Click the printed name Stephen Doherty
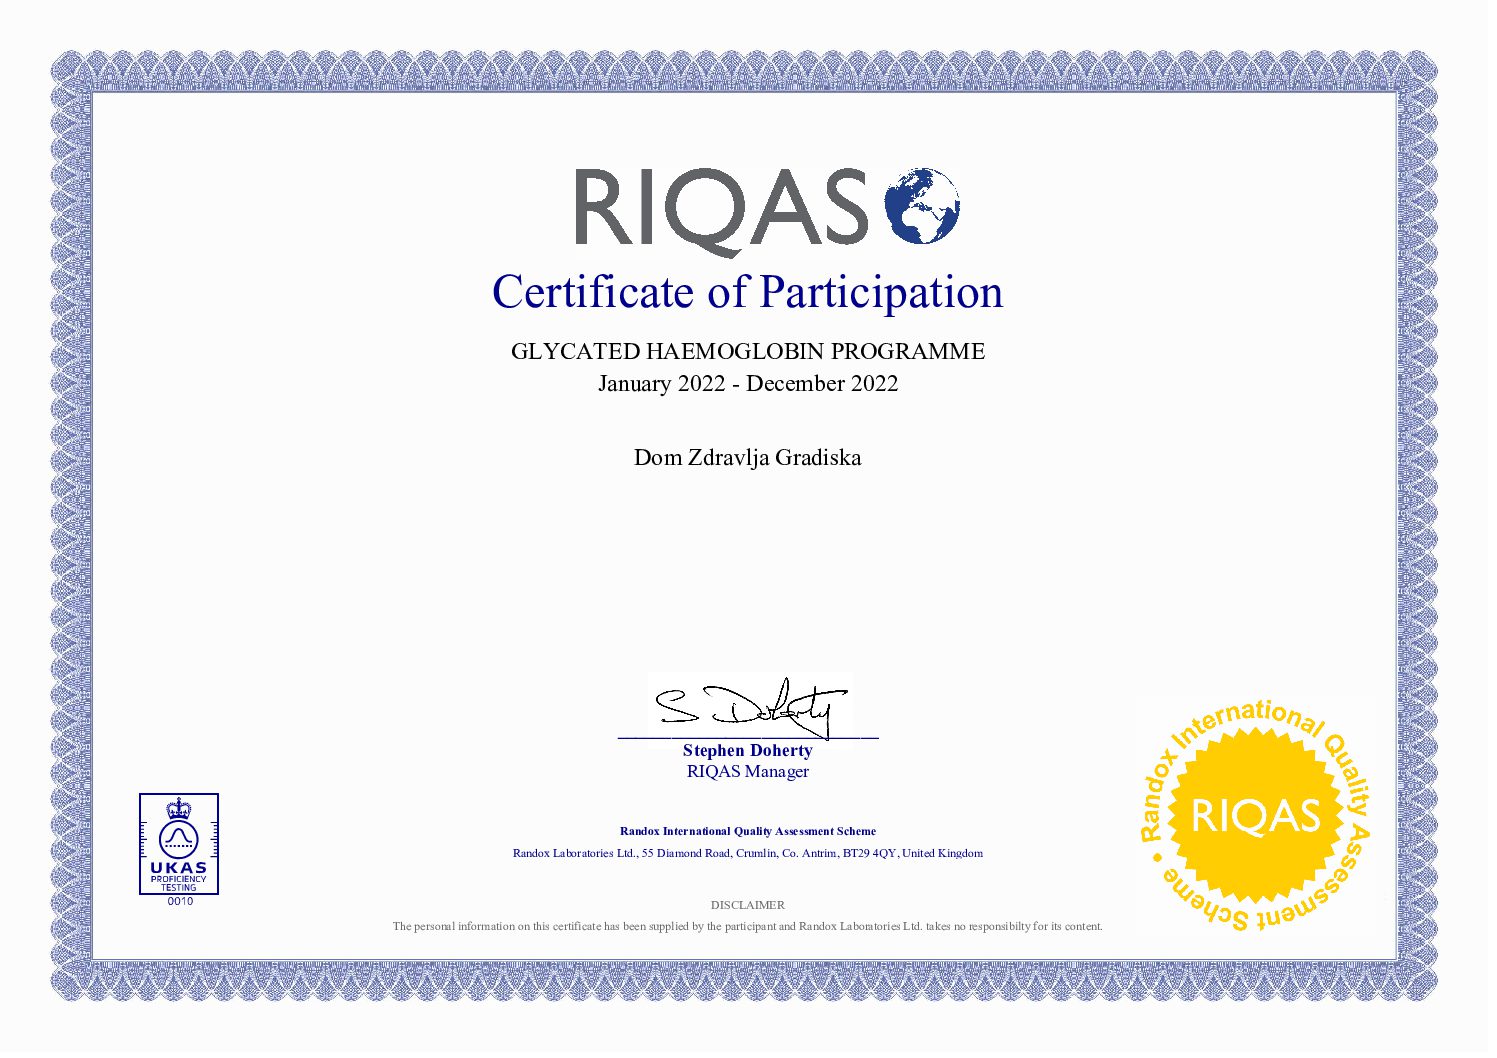1497x1058 pixels. tap(747, 751)
